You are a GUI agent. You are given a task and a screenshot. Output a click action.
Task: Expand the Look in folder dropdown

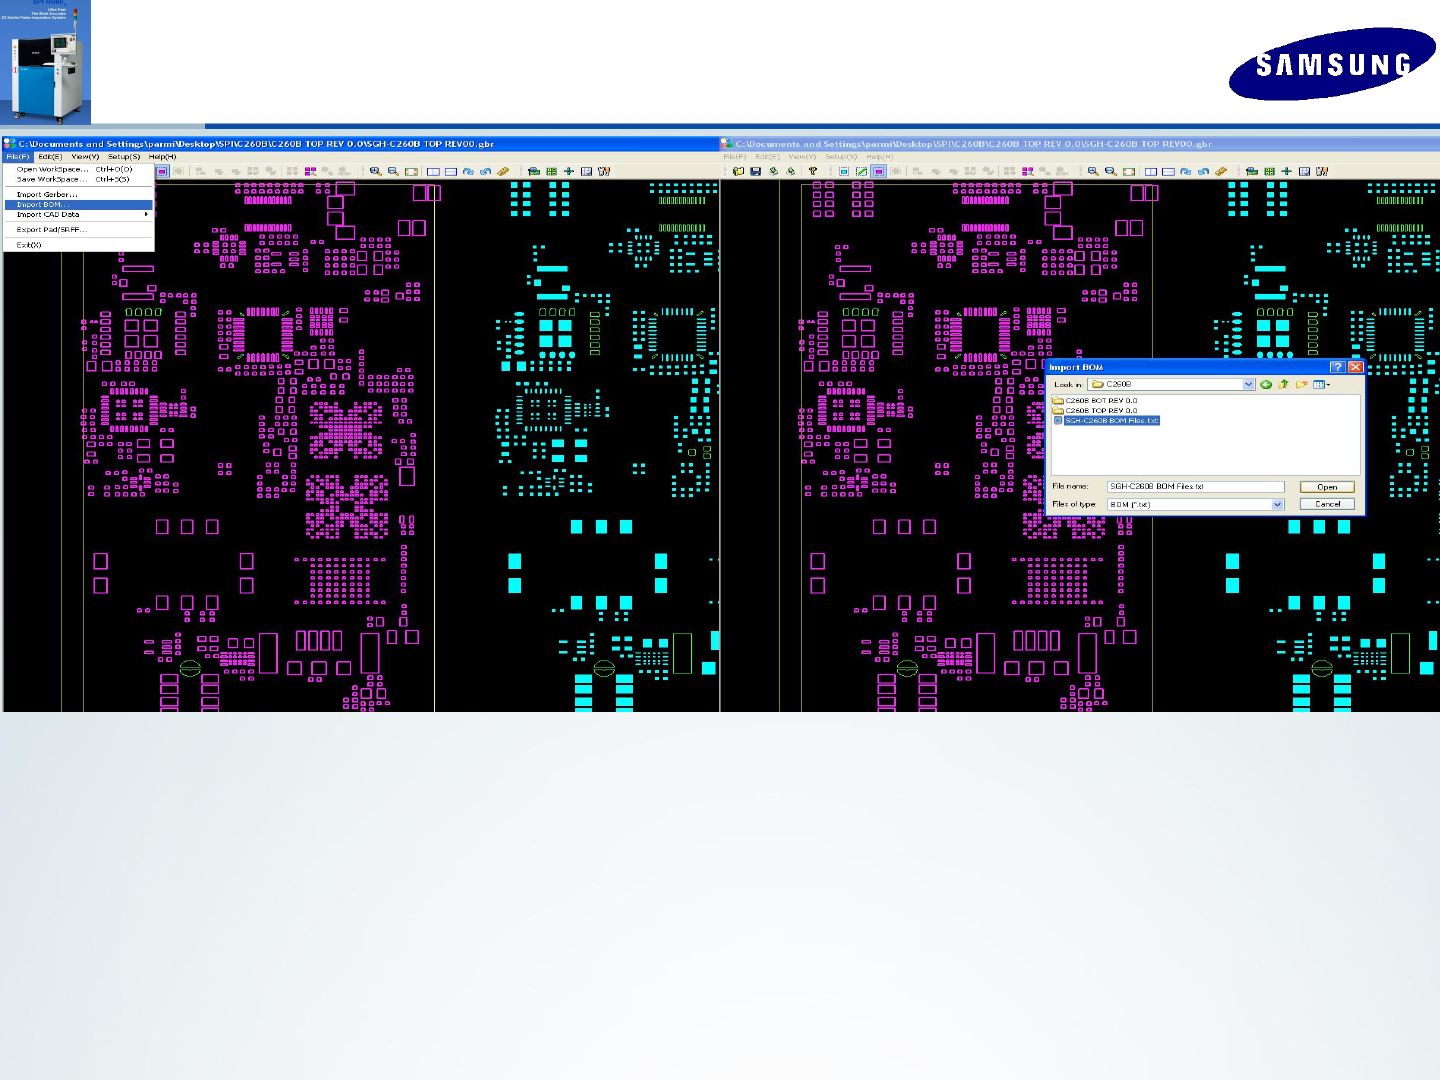coord(1248,384)
